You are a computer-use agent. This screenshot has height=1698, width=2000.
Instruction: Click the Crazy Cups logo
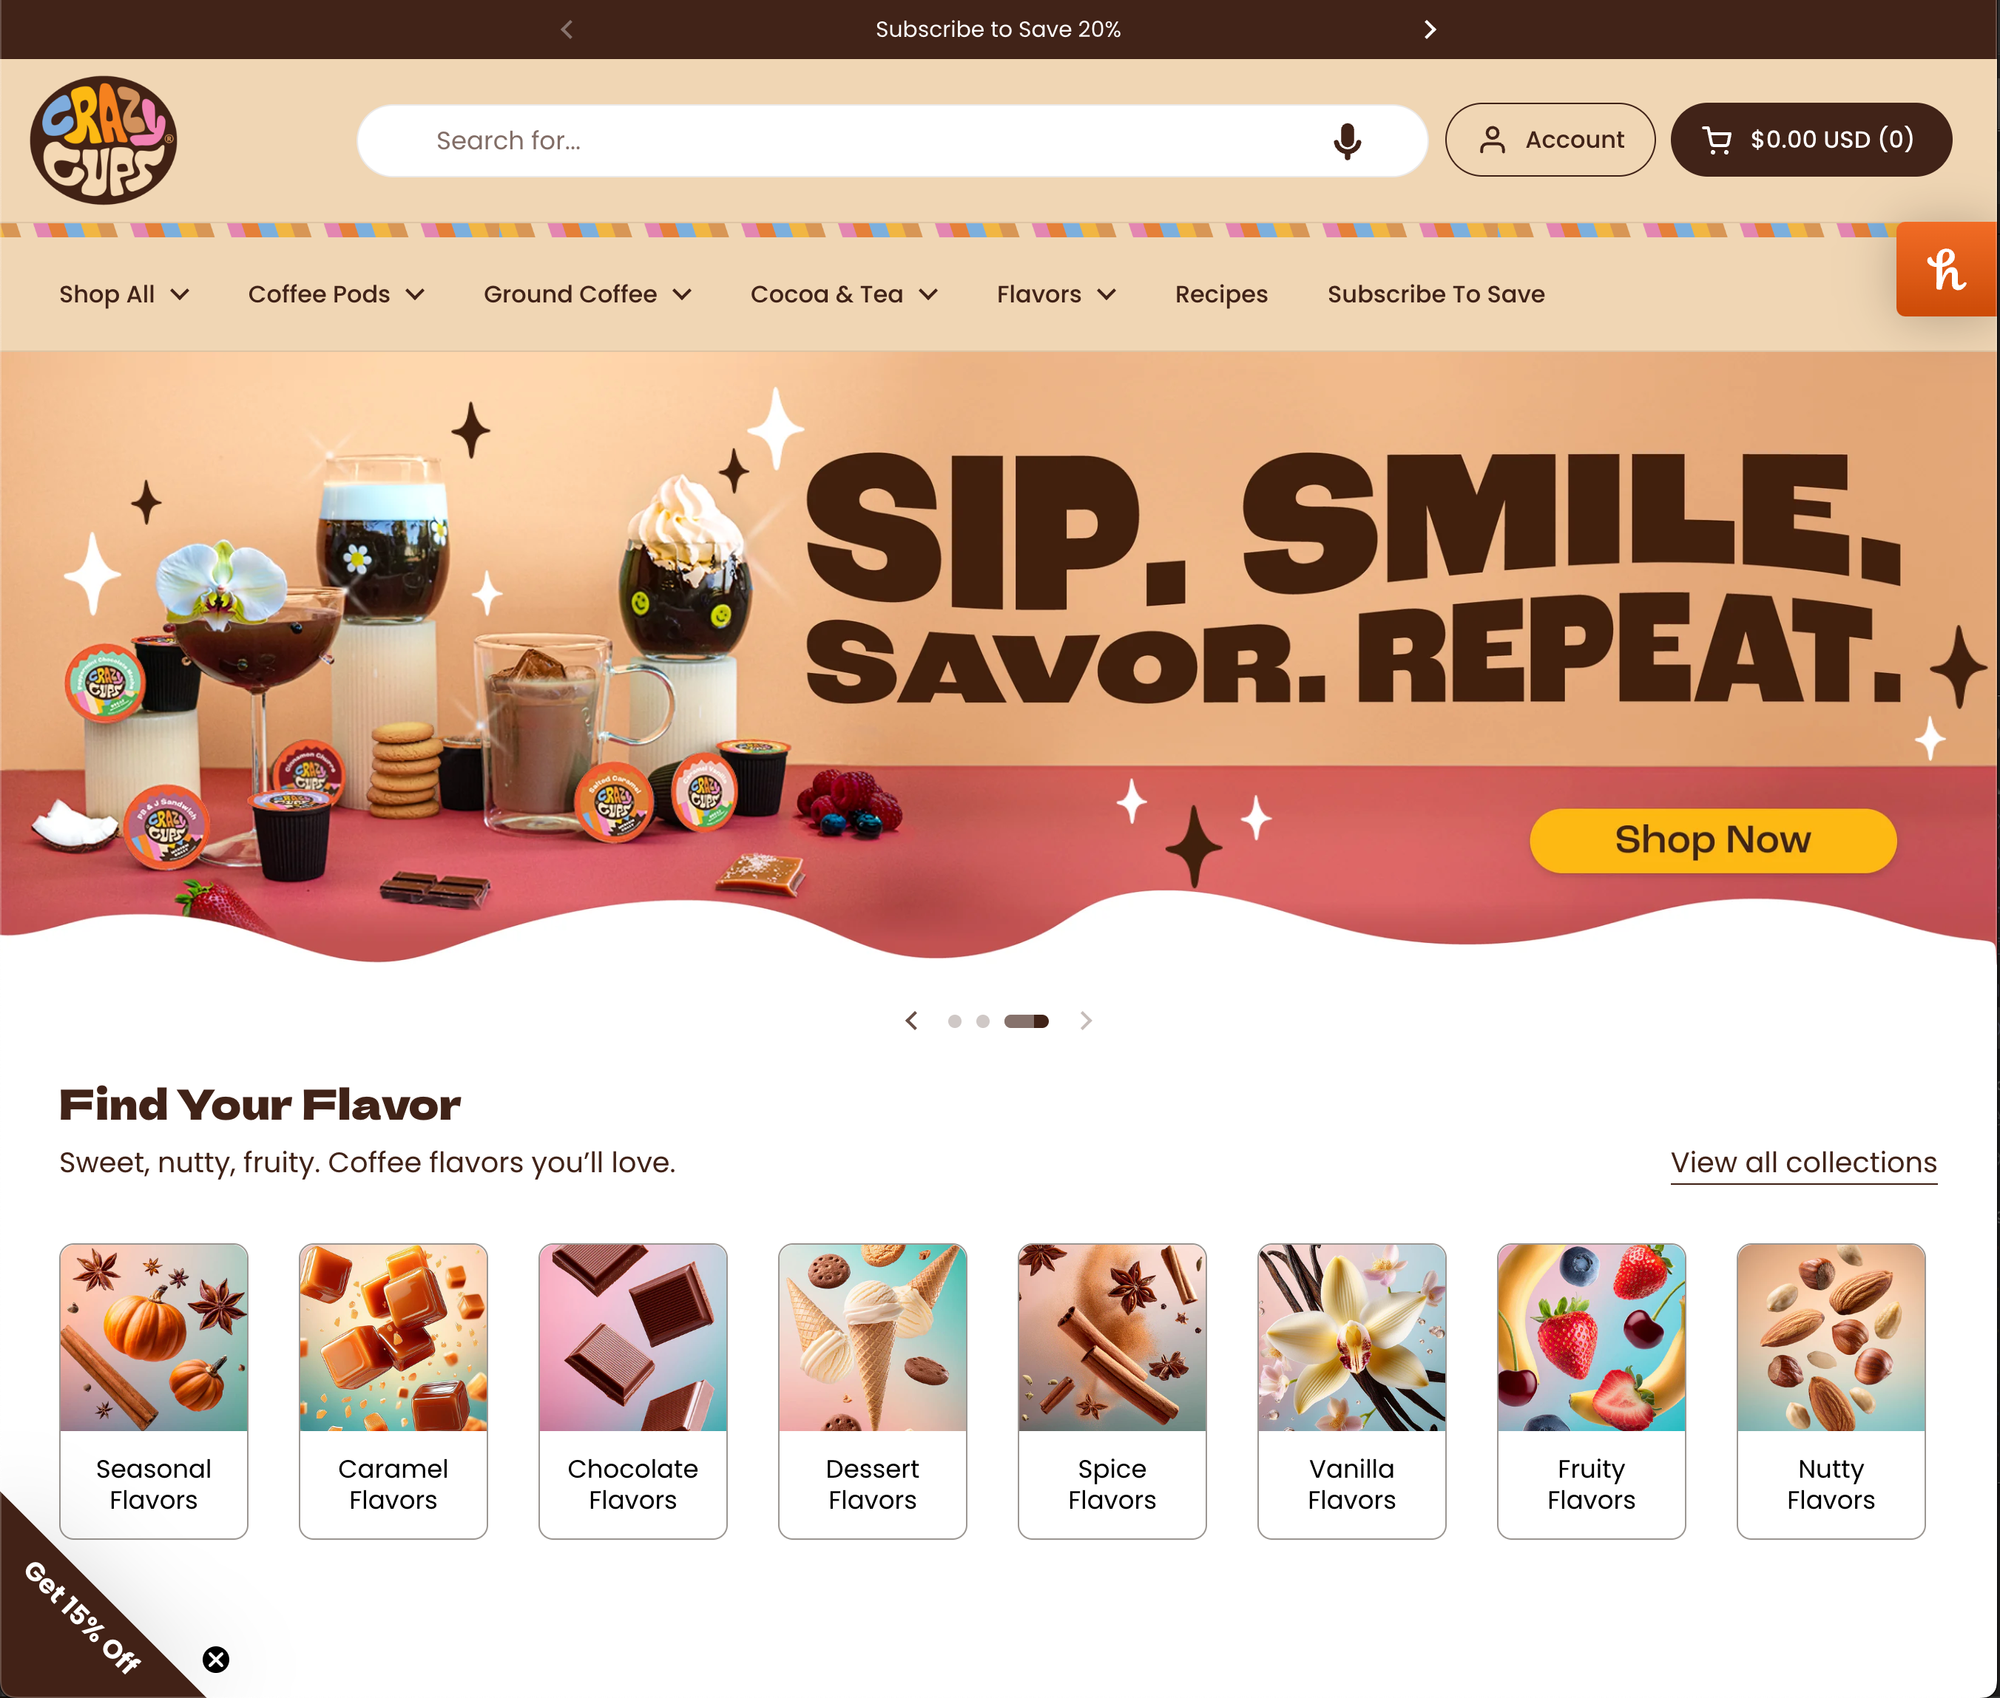coord(103,140)
